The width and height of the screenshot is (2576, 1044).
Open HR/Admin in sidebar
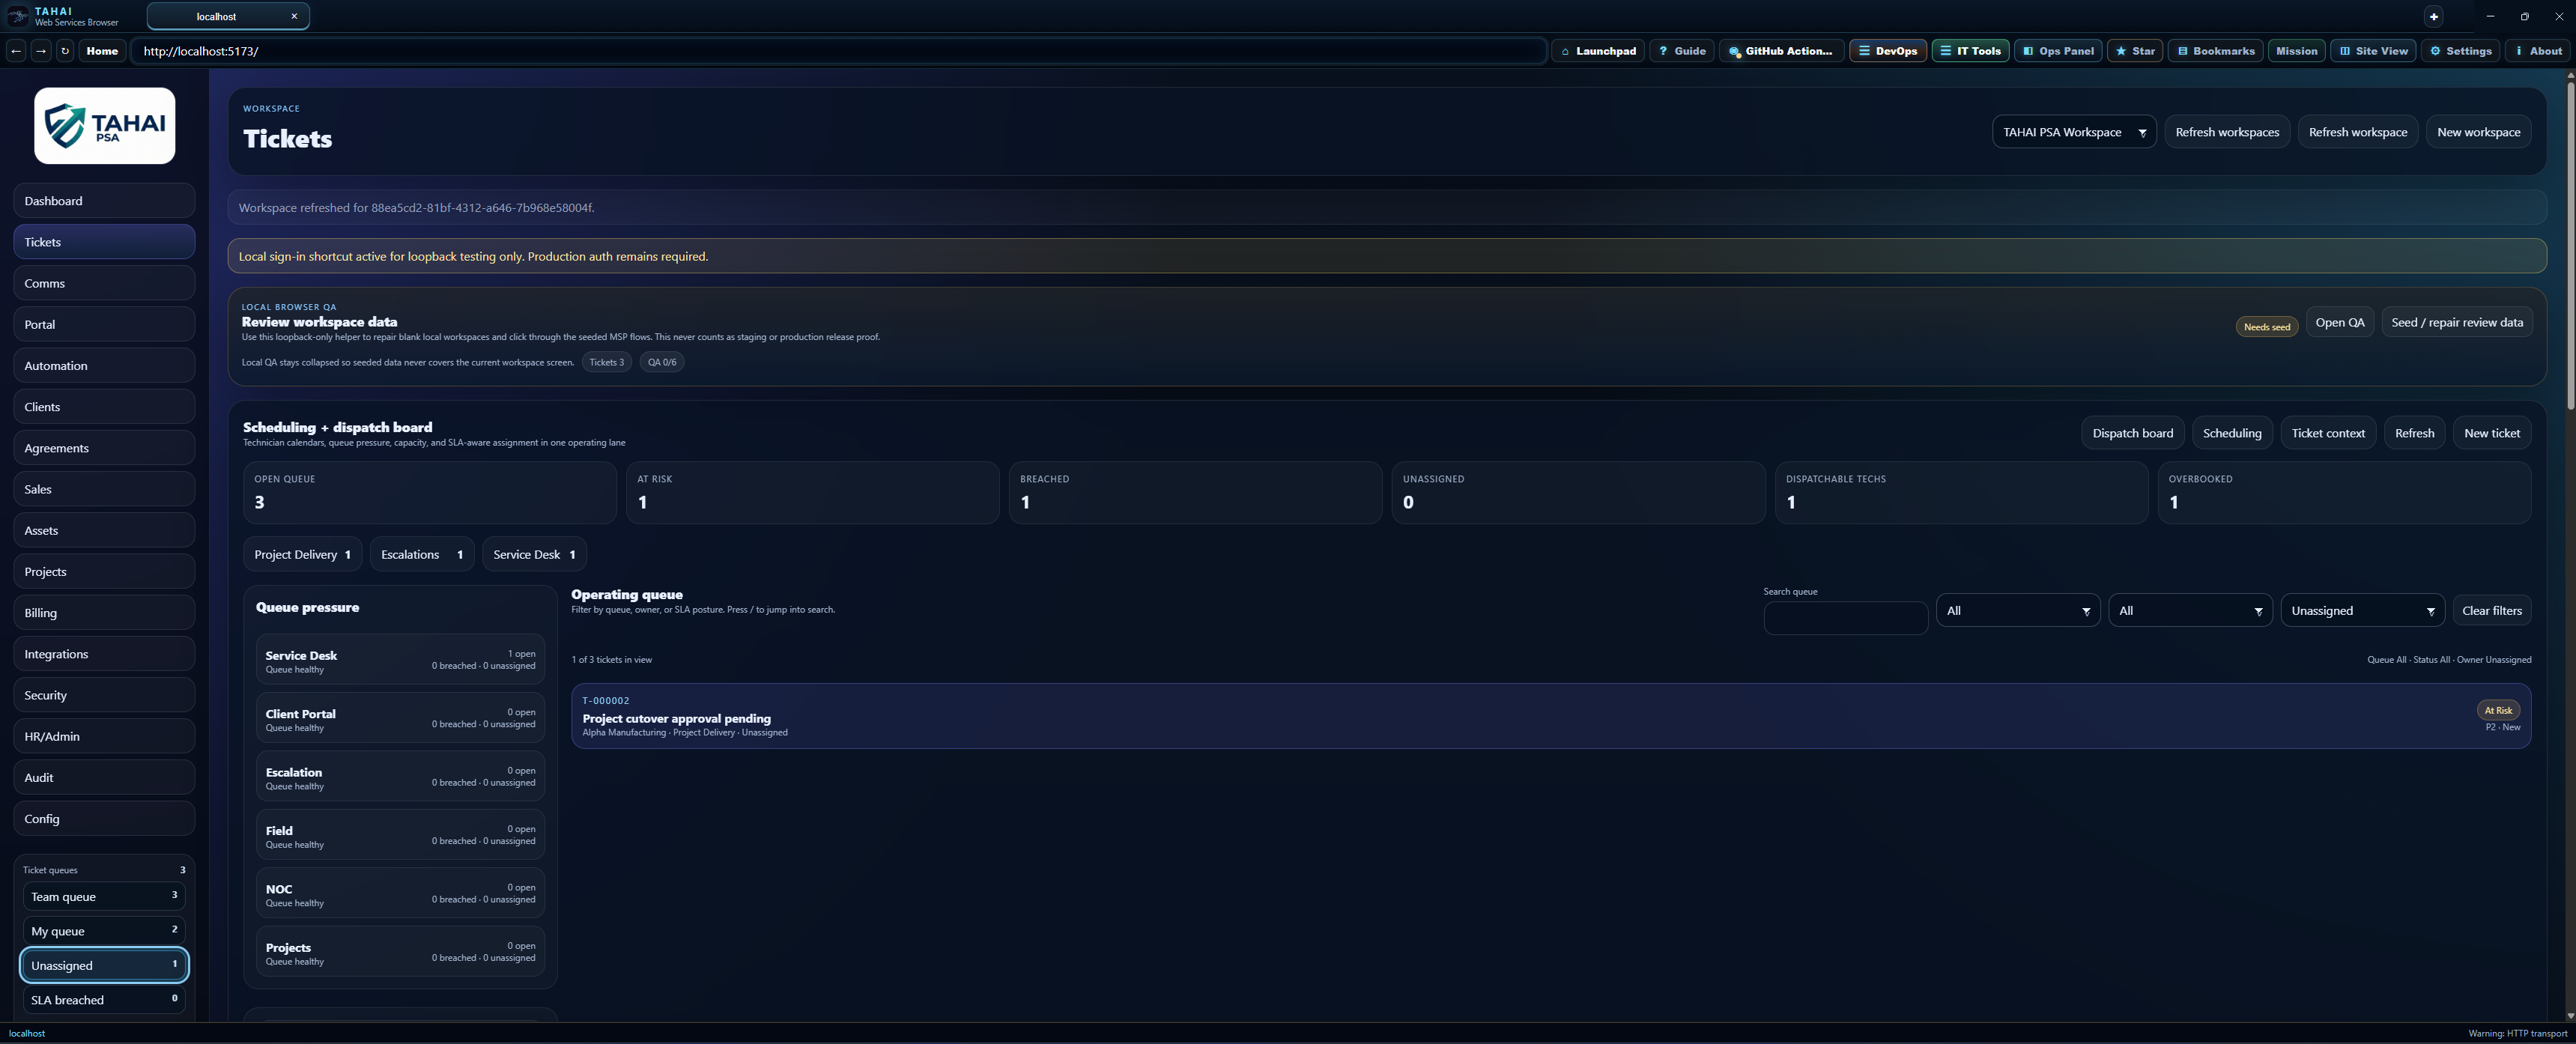104,736
